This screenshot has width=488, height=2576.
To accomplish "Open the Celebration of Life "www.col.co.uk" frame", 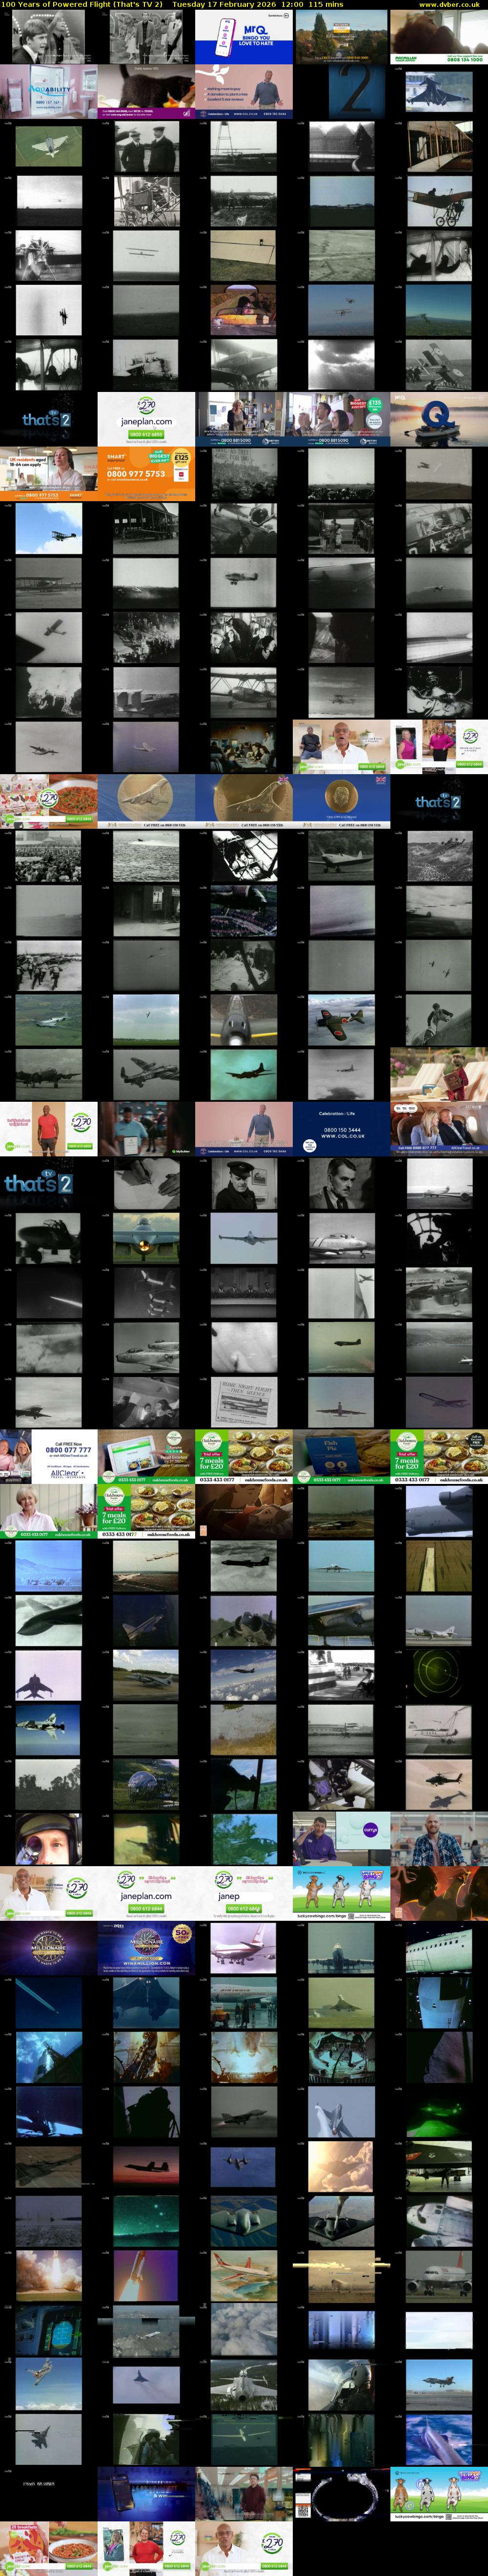I will tap(342, 1129).
